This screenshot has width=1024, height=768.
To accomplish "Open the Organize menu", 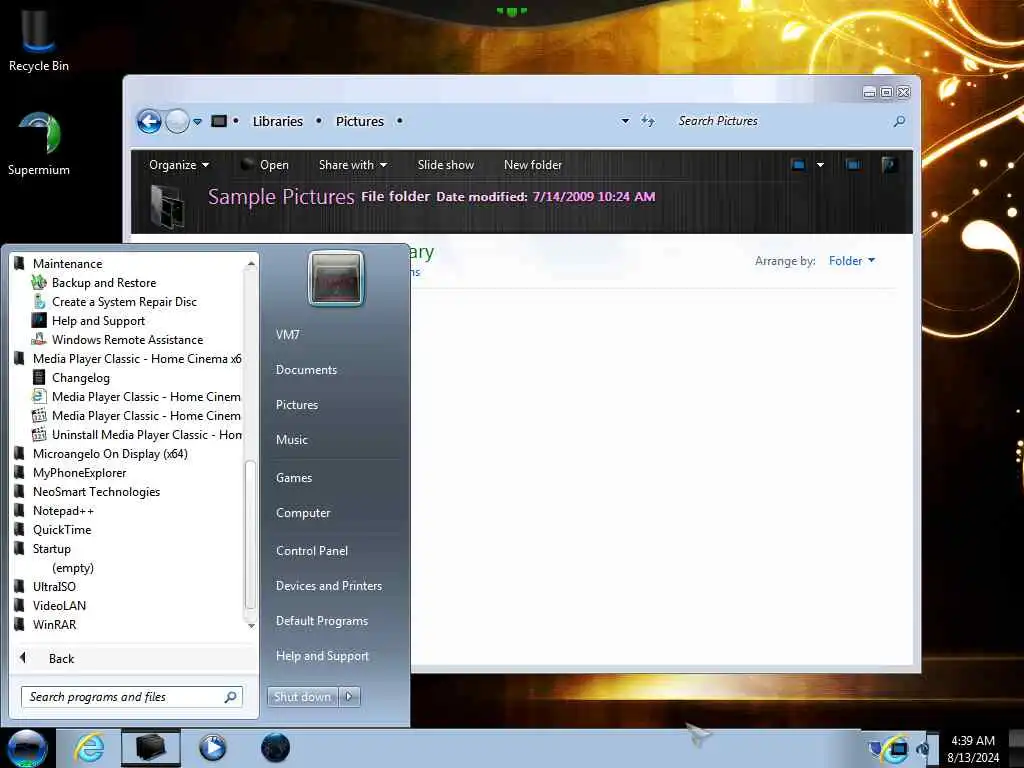I will 179,165.
